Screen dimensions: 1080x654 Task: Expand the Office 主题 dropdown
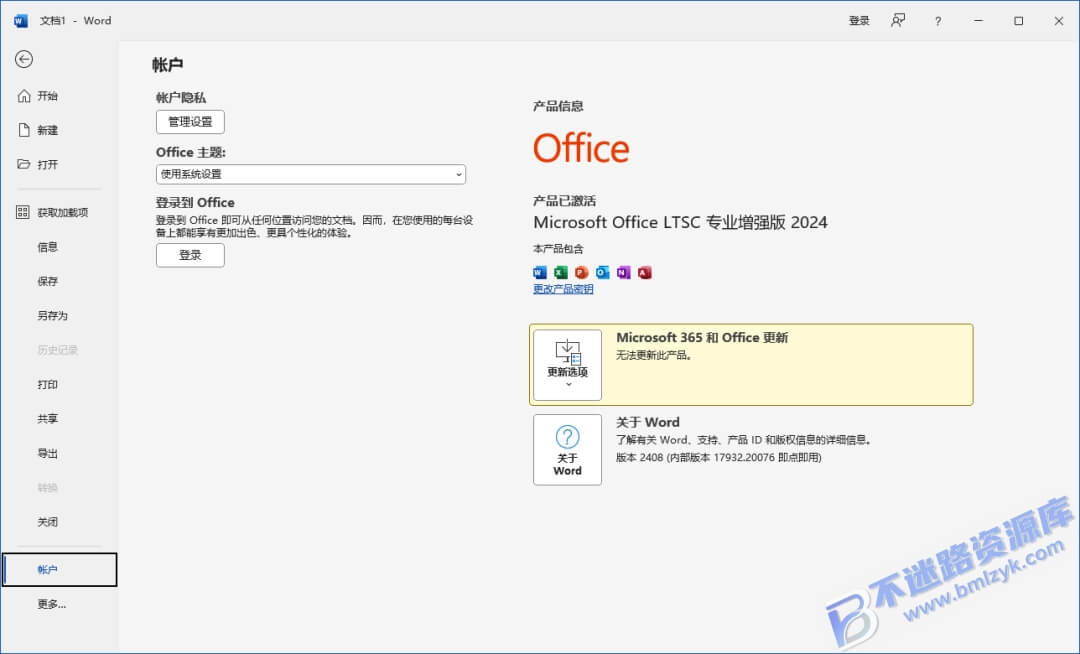point(311,174)
